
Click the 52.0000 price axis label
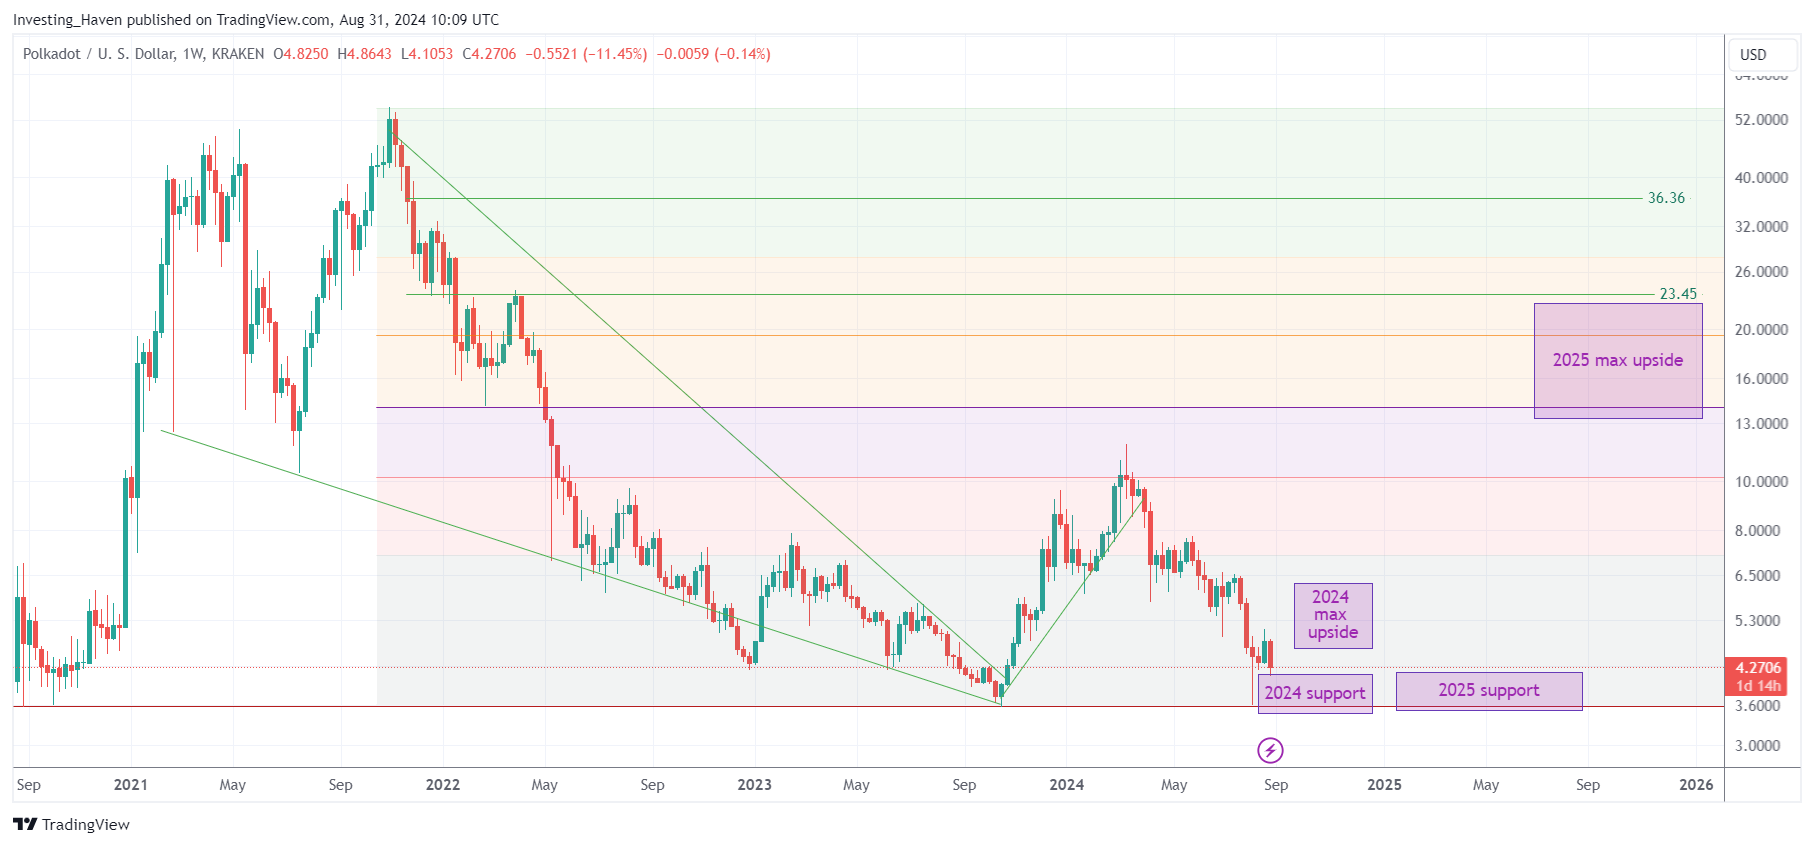[1761, 120]
